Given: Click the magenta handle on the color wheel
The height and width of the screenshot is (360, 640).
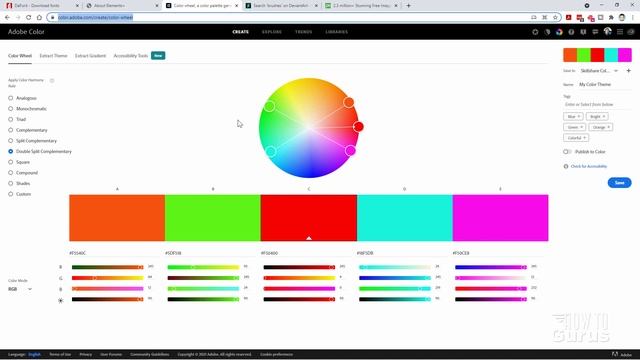Looking at the screenshot, I should pyautogui.click(x=350, y=151).
